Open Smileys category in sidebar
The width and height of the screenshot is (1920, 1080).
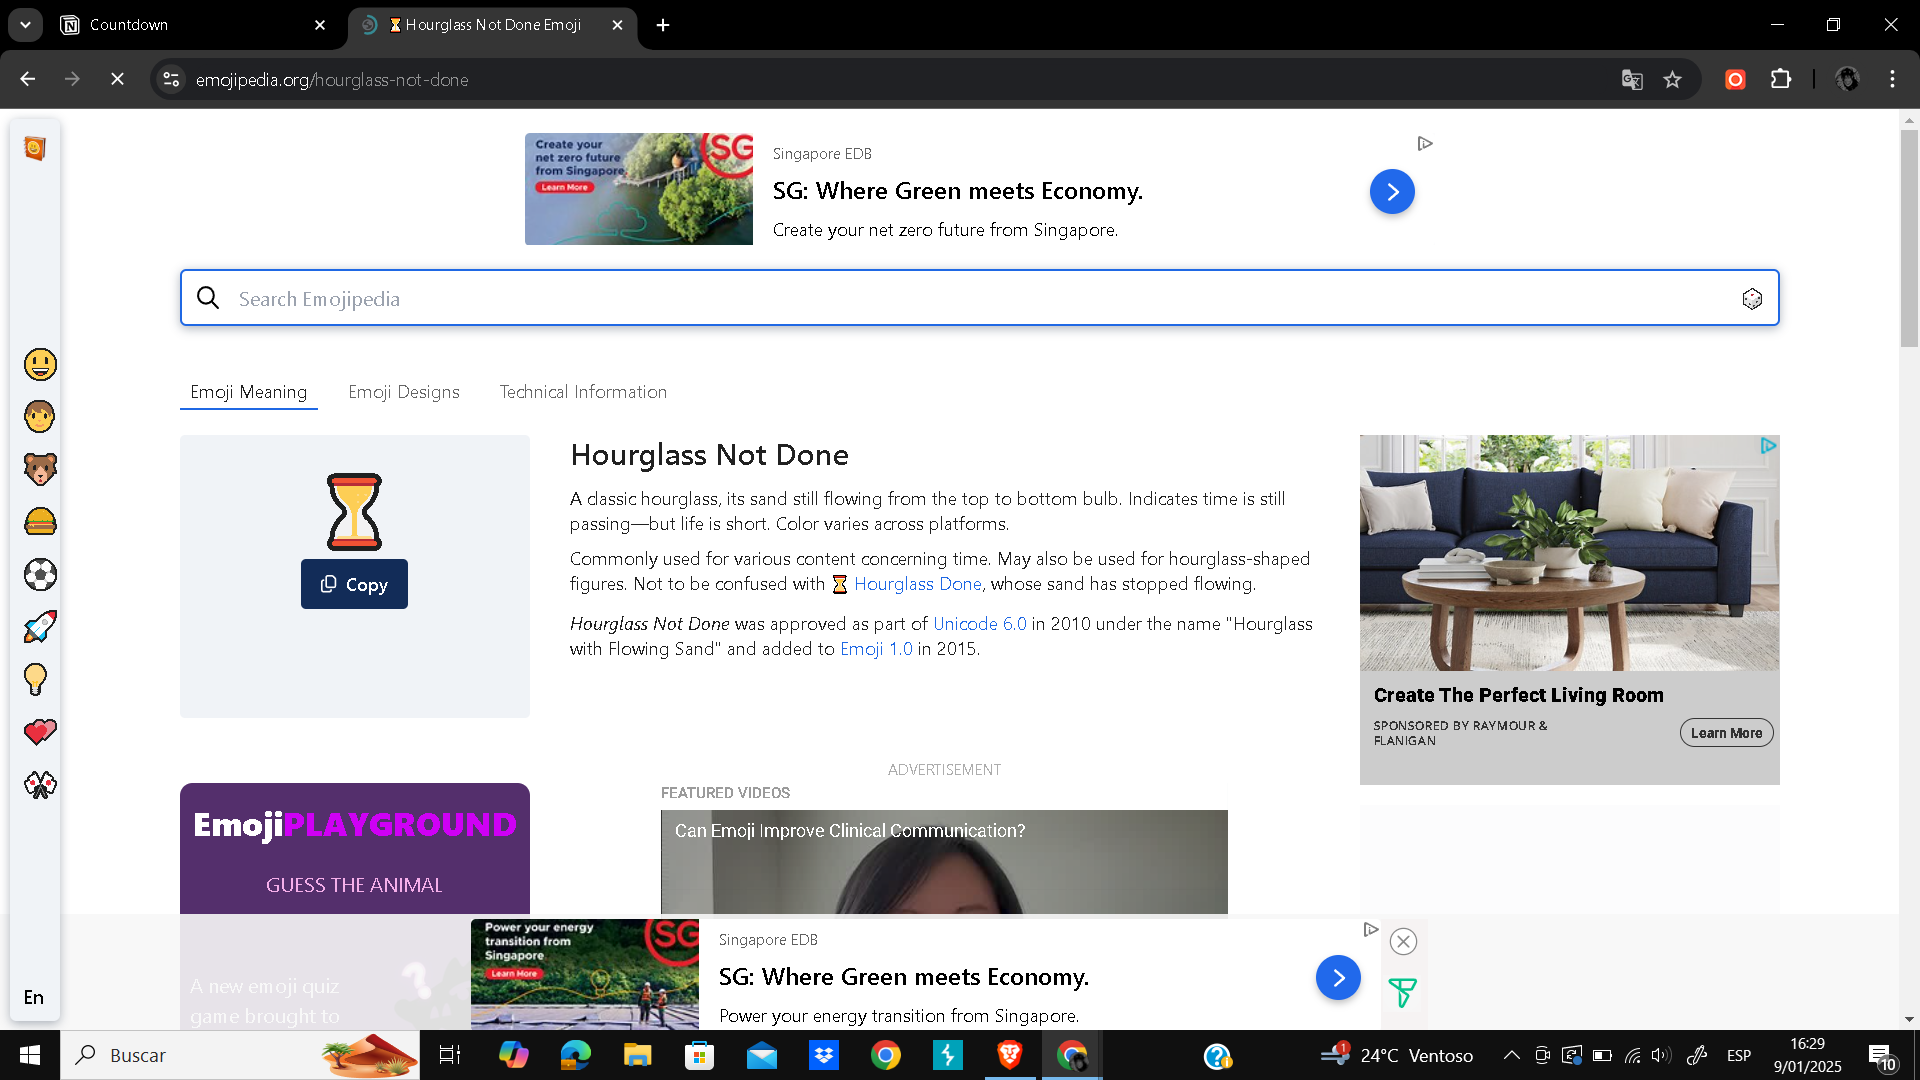point(40,364)
